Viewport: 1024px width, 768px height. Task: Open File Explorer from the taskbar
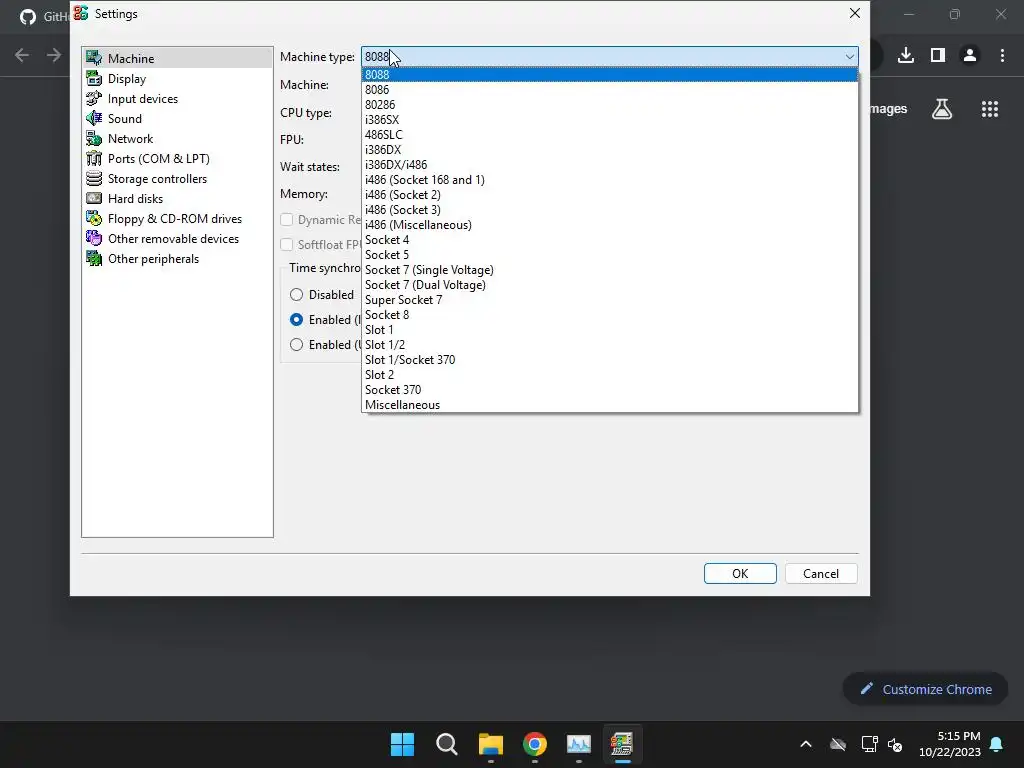(490, 744)
